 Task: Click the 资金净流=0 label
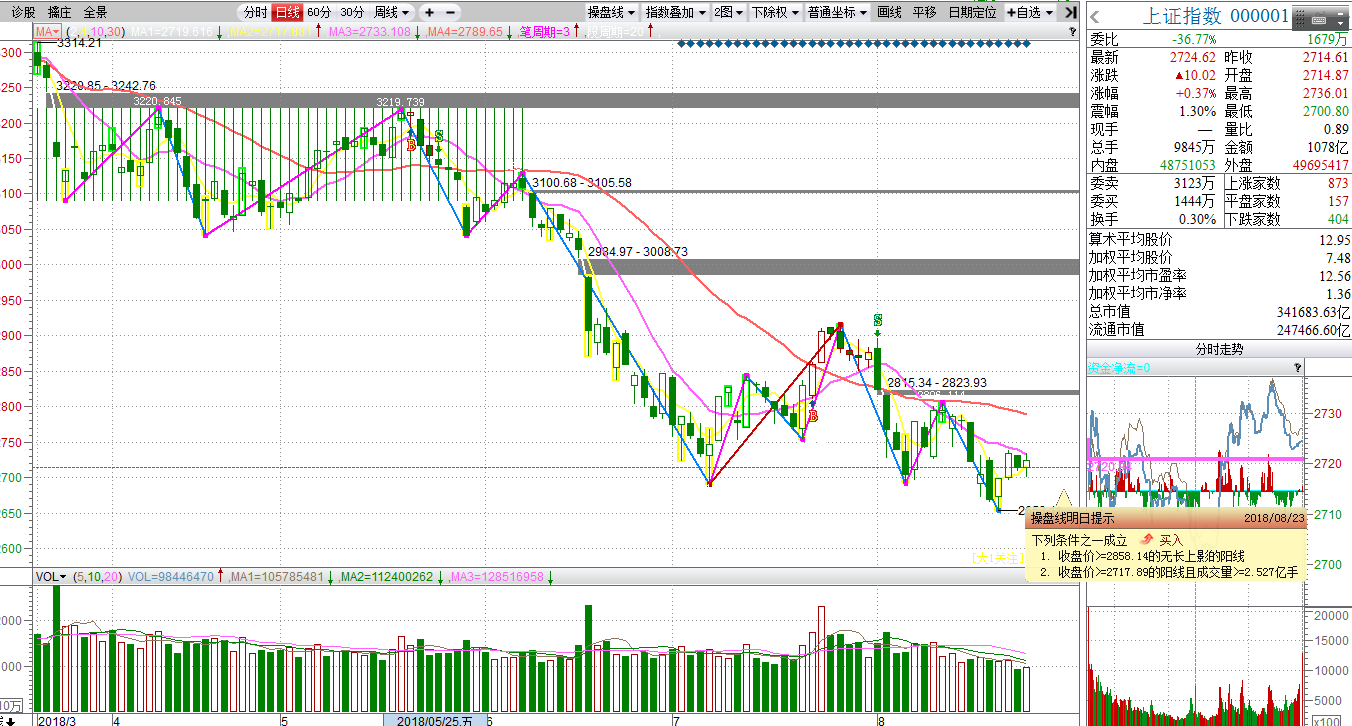(x=1119, y=368)
